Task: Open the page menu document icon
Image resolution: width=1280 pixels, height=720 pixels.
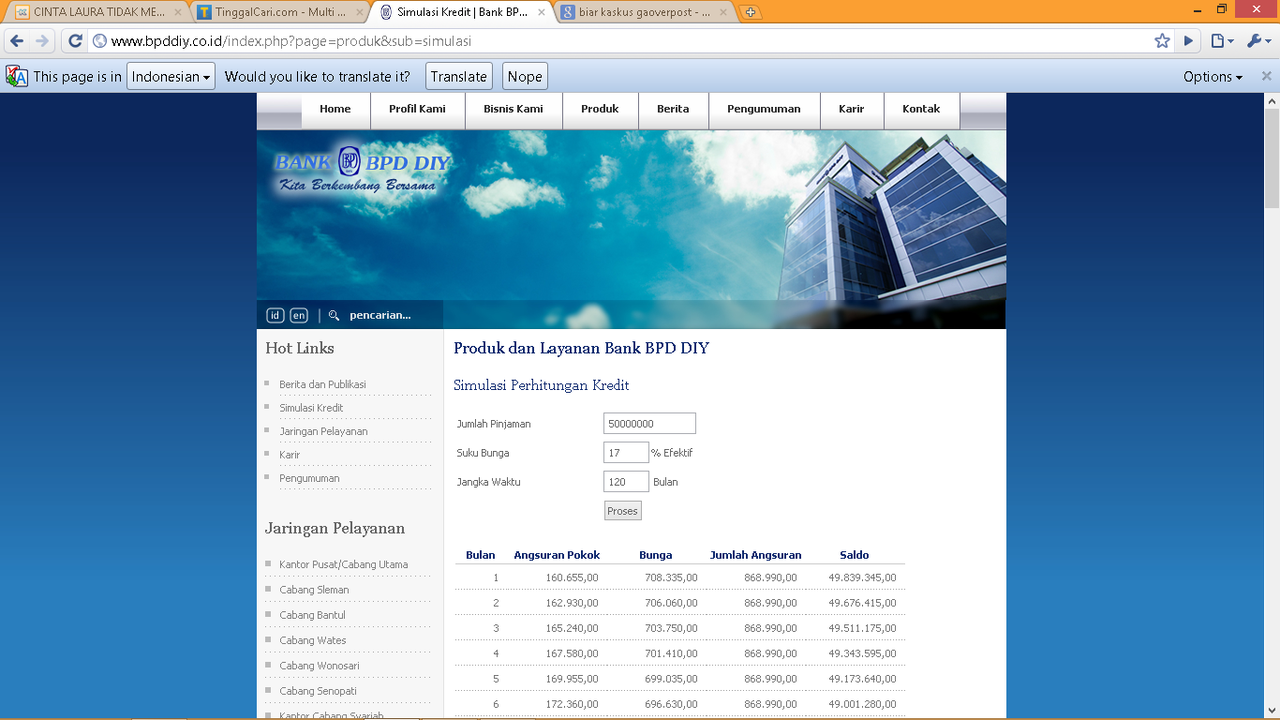Action: (x=1222, y=41)
